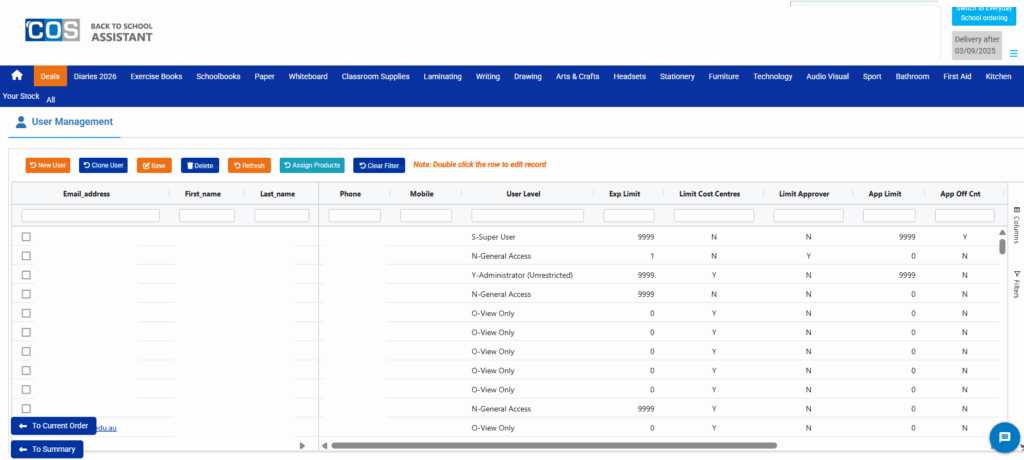
Task: Click the Delete button
Action: (x=200, y=165)
